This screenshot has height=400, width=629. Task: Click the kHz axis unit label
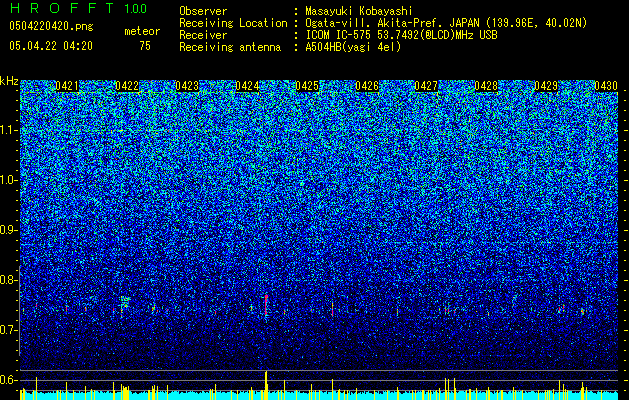click(x=9, y=81)
